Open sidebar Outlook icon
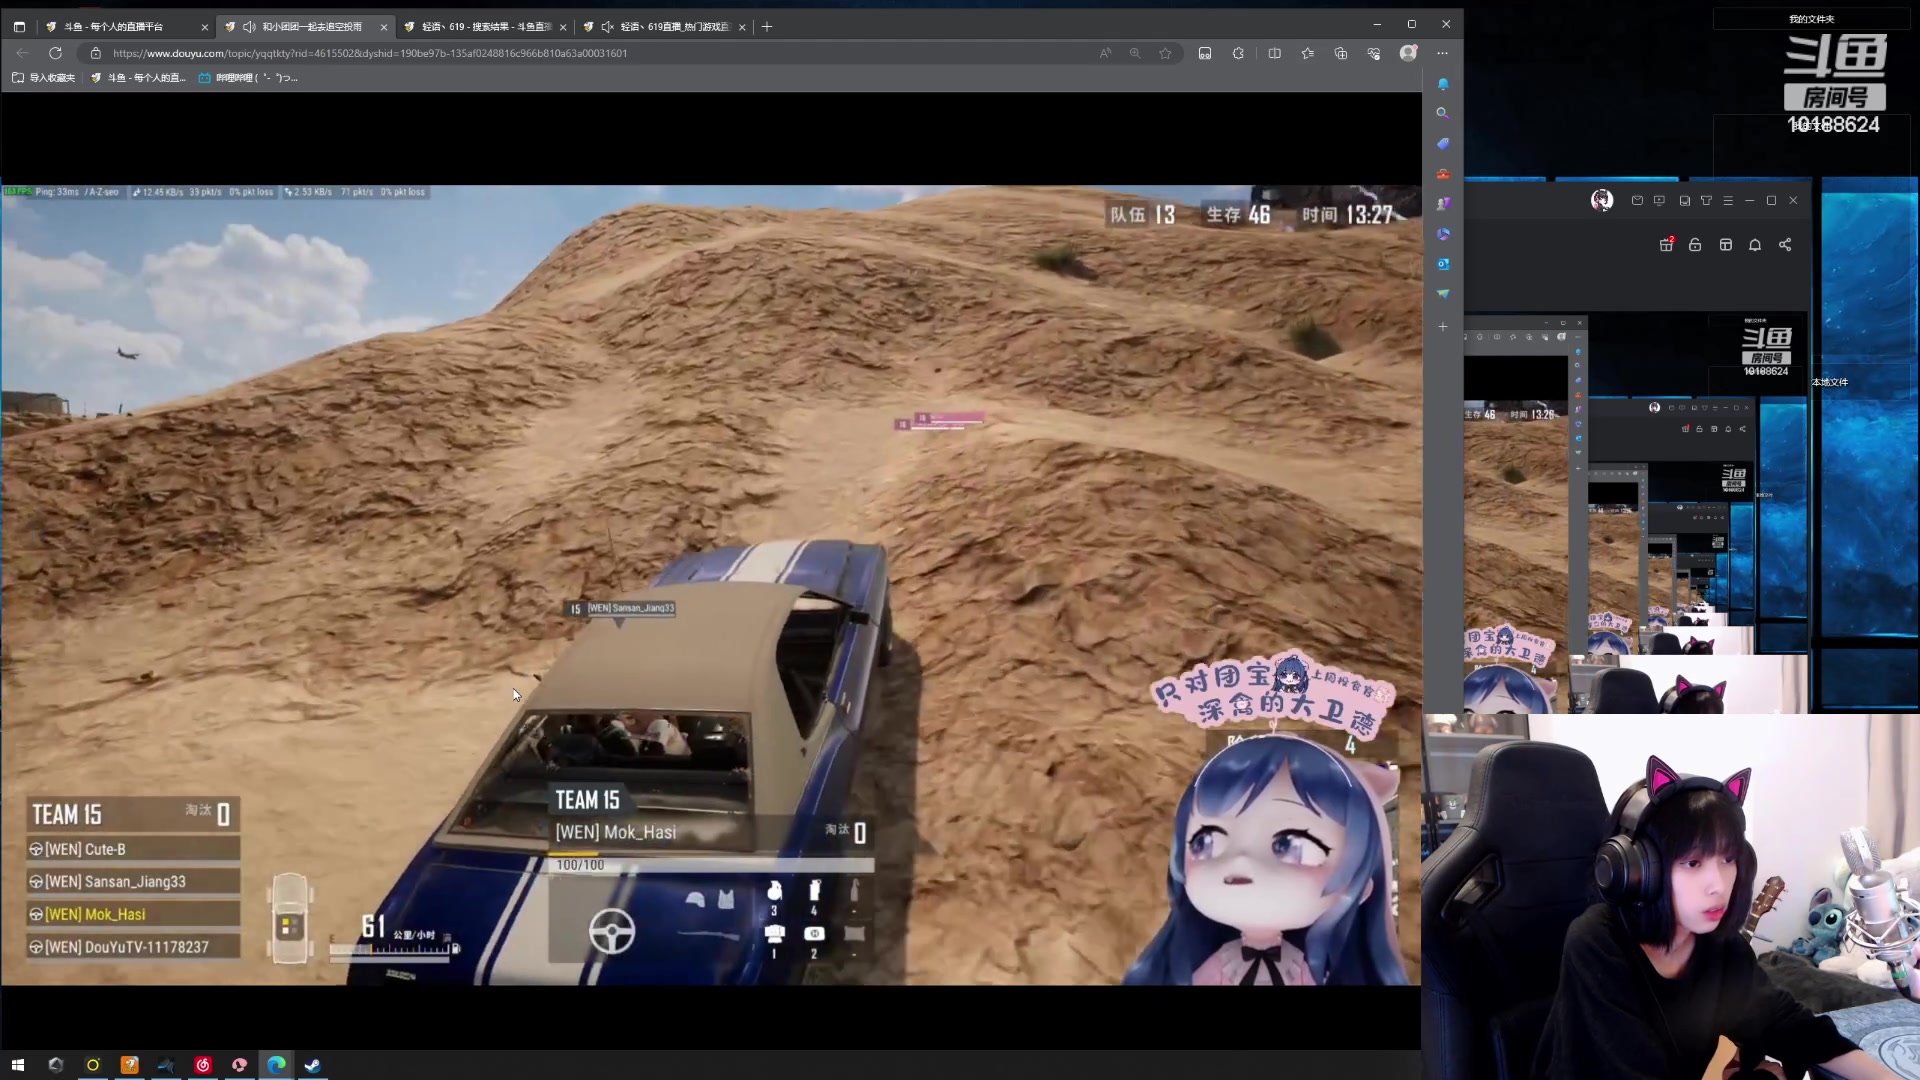Screen dimensions: 1920x1080 point(1442,264)
